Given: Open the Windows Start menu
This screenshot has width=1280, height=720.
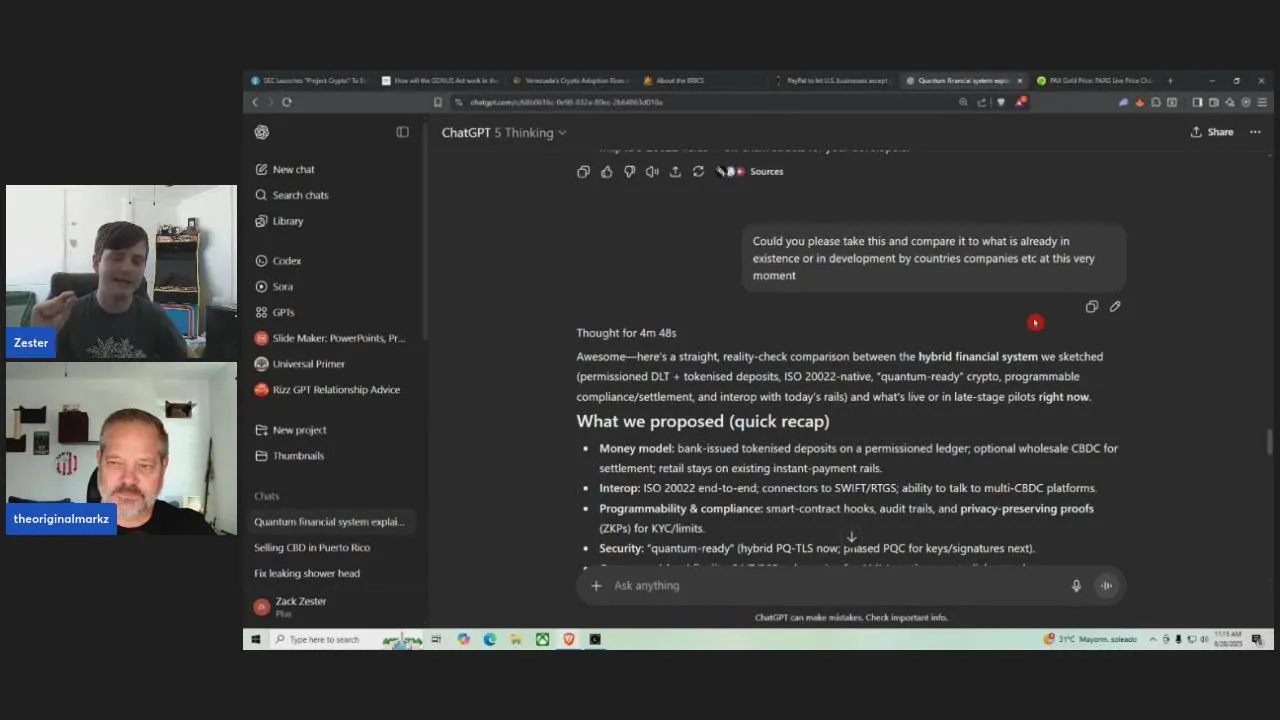Looking at the screenshot, I should [255, 639].
